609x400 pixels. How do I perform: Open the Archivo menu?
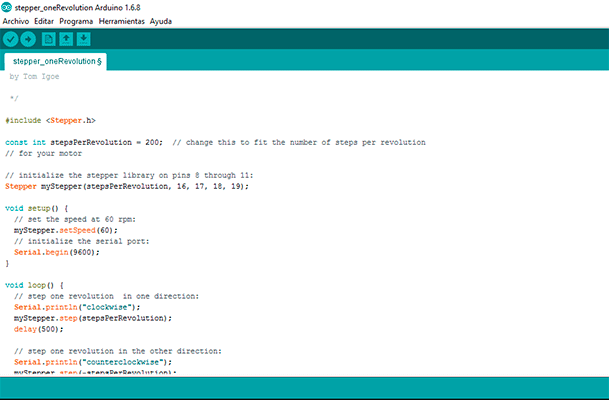(x=16, y=21)
